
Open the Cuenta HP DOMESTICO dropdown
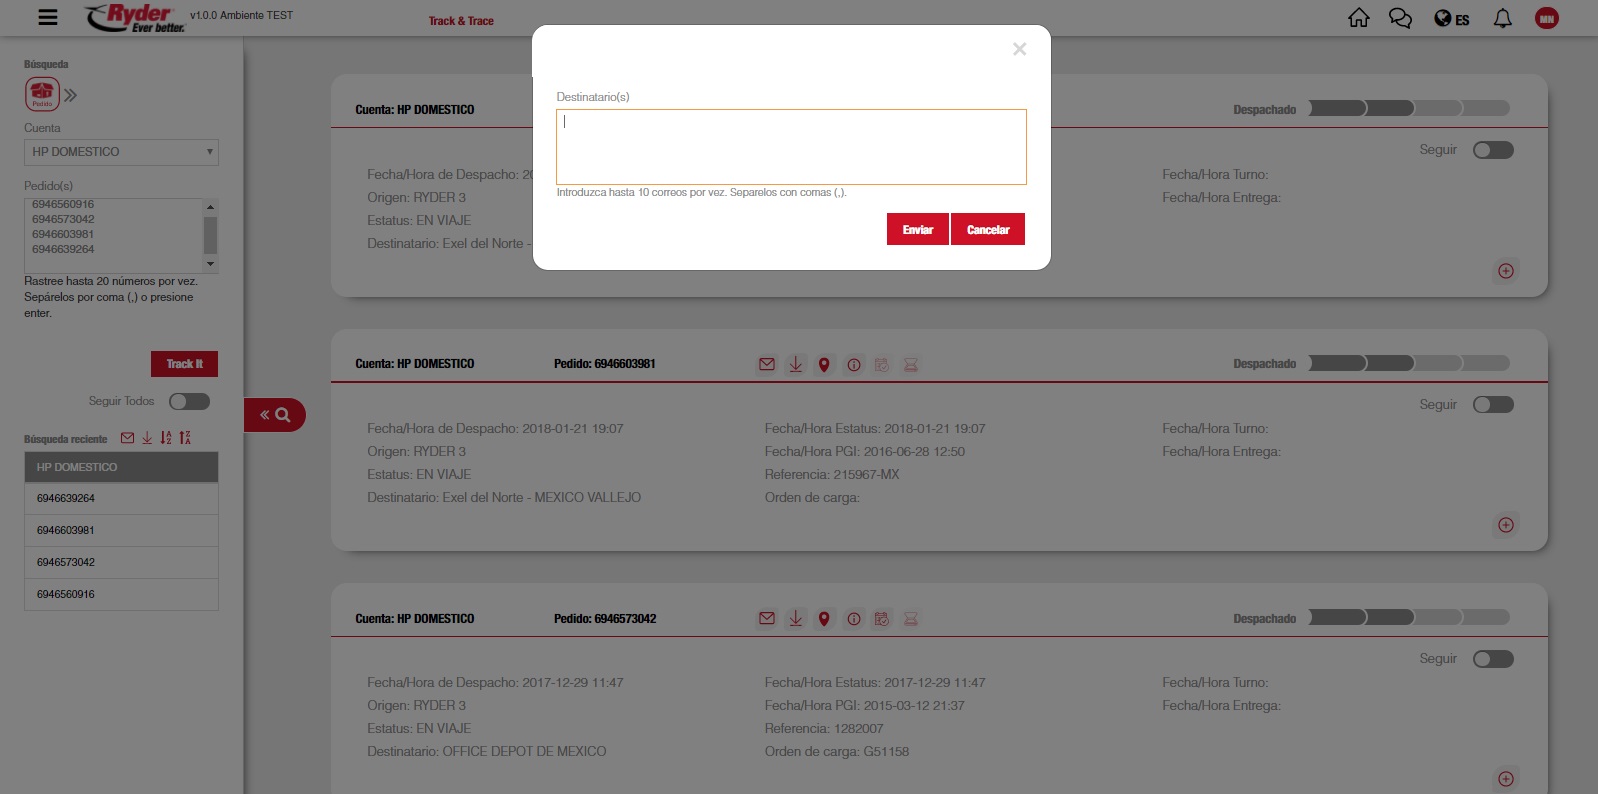(121, 152)
